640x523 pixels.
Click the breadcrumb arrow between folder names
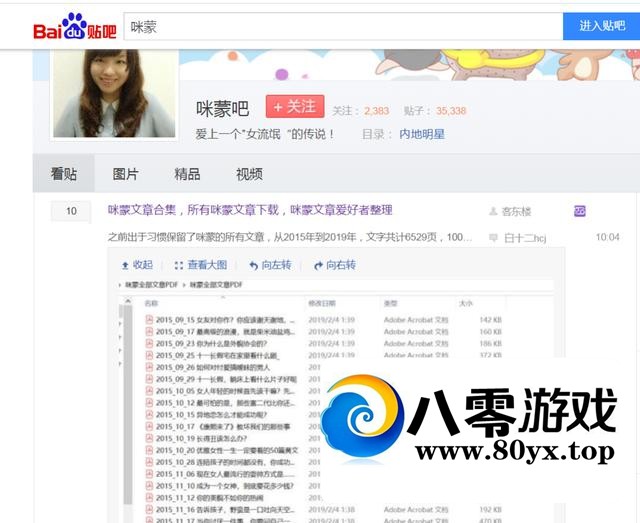click(184, 285)
